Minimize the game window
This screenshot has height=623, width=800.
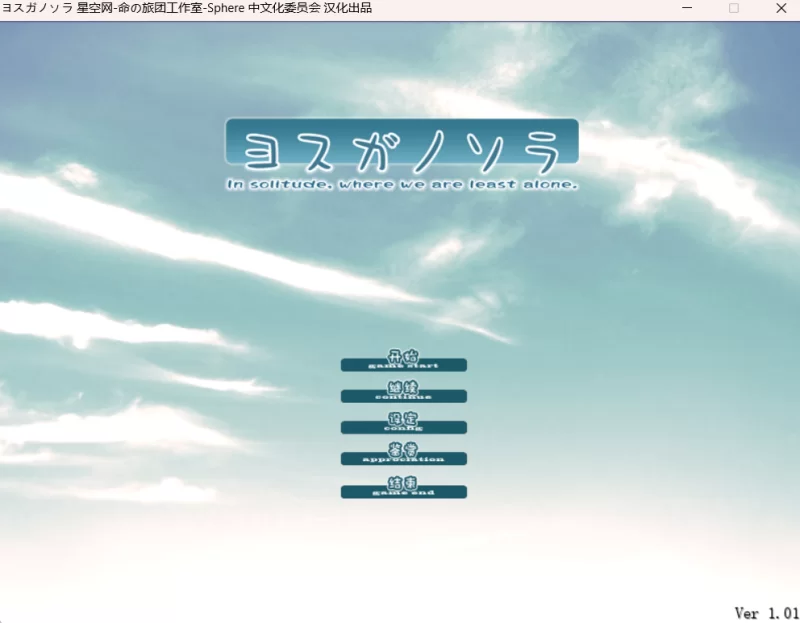[687, 9]
